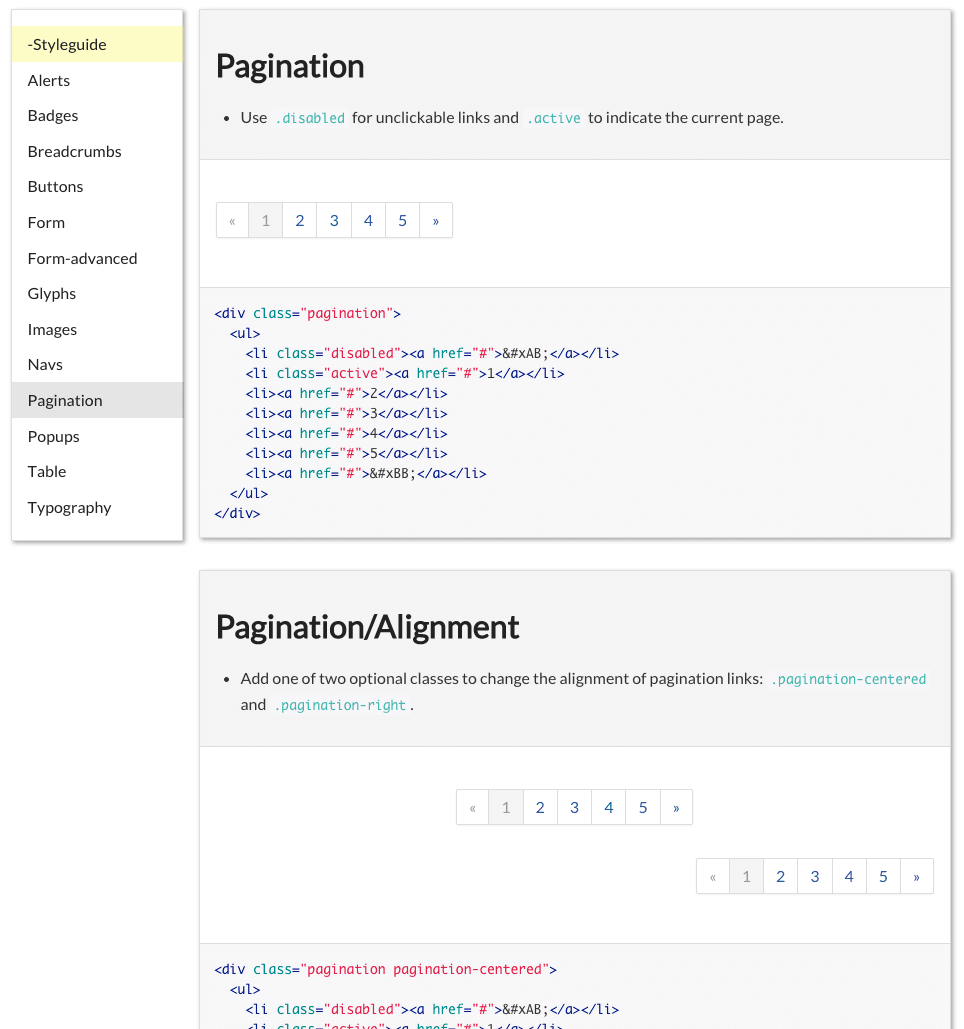Select page 2 in the right-aligned pagination

(780, 876)
